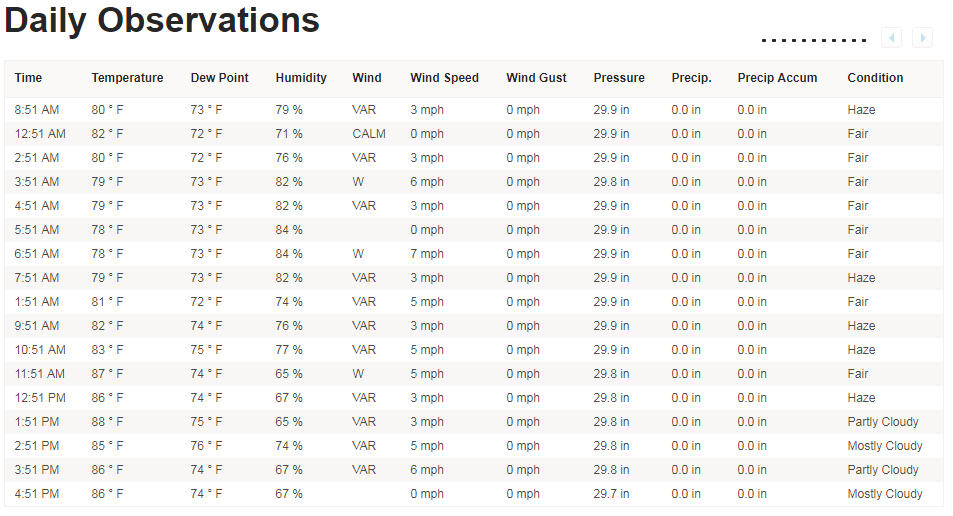Viewport: 953px width, 516px height.
Task: Click the 88 °F temperature cell
Action: pyautogui.click(x=107, y=422)
